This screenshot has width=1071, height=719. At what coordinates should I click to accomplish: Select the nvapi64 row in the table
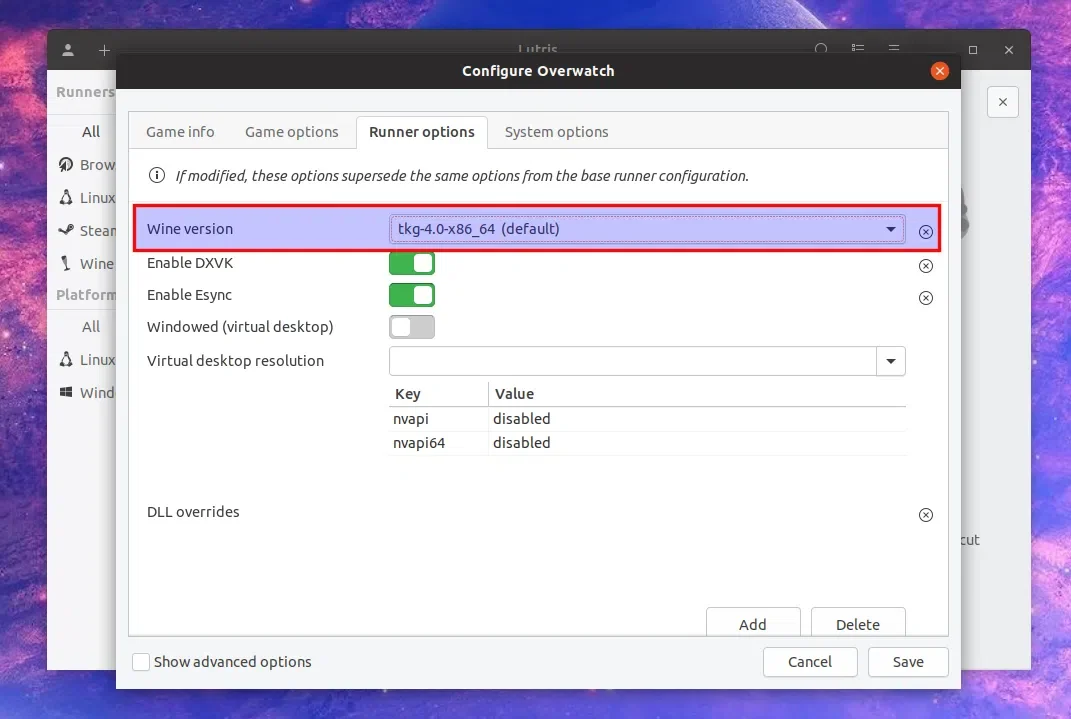(x=647, y=443)
